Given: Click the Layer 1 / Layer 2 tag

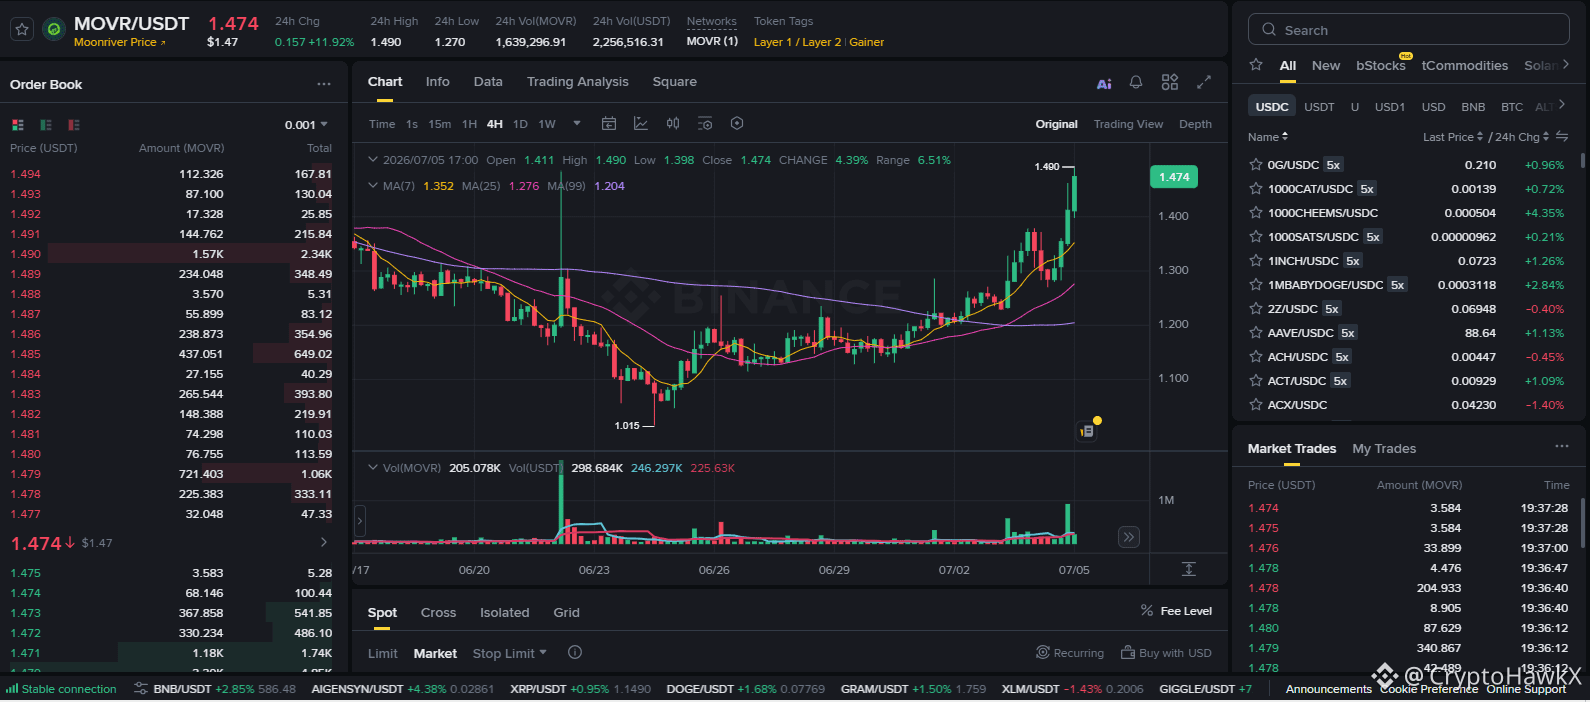Looking at the screenshot, I should tap(797, 42).
